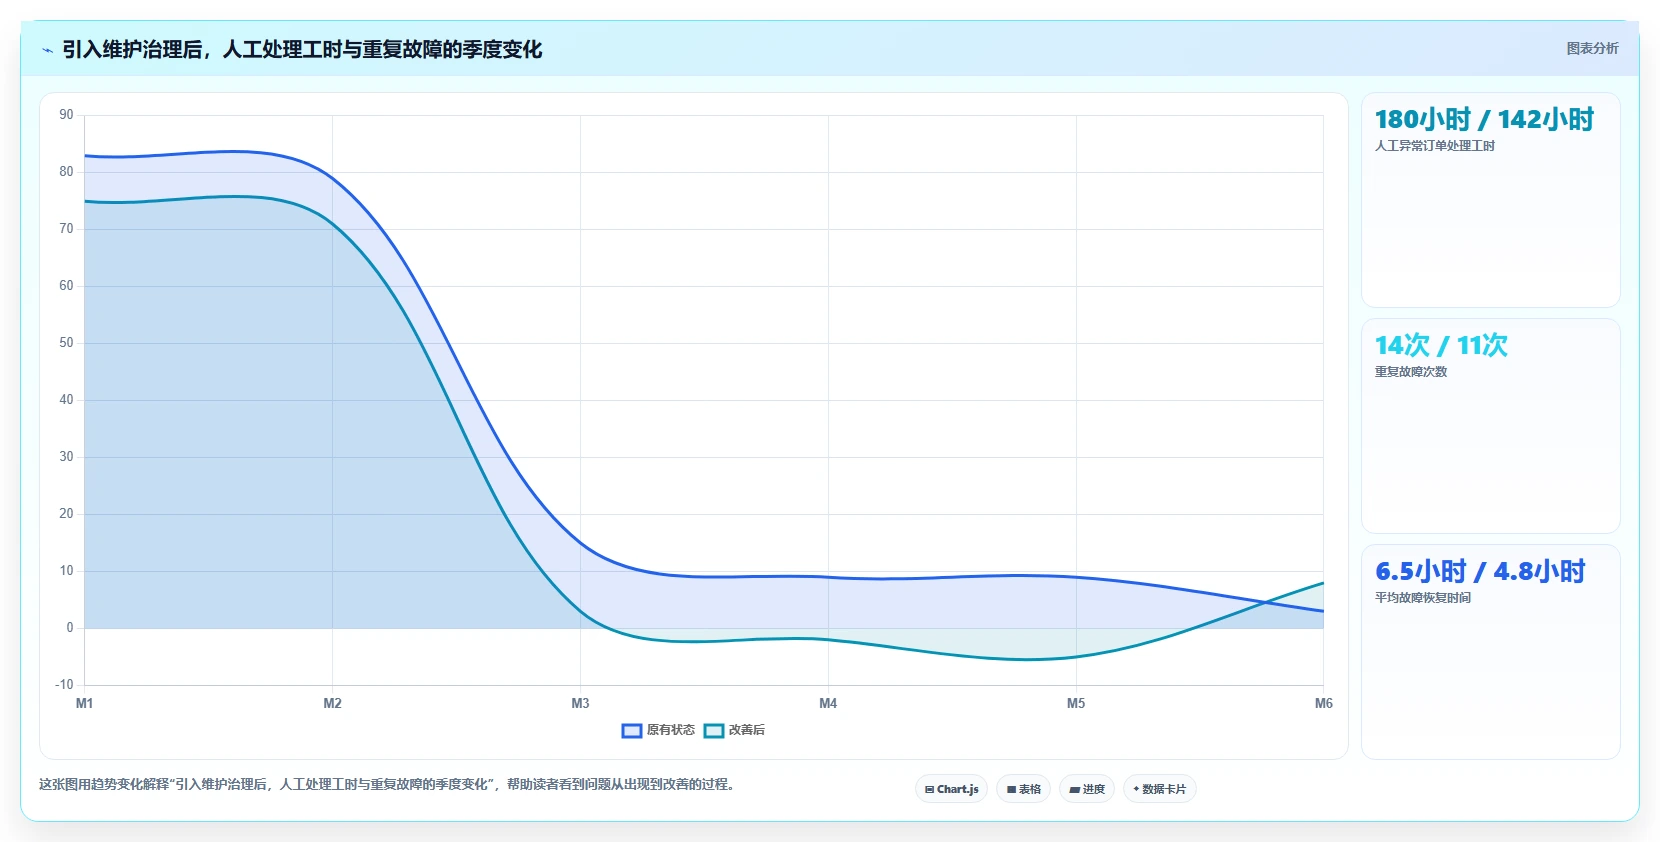
Task: Click the 平均故障恢复时间 label
Action: [1422, 598]
